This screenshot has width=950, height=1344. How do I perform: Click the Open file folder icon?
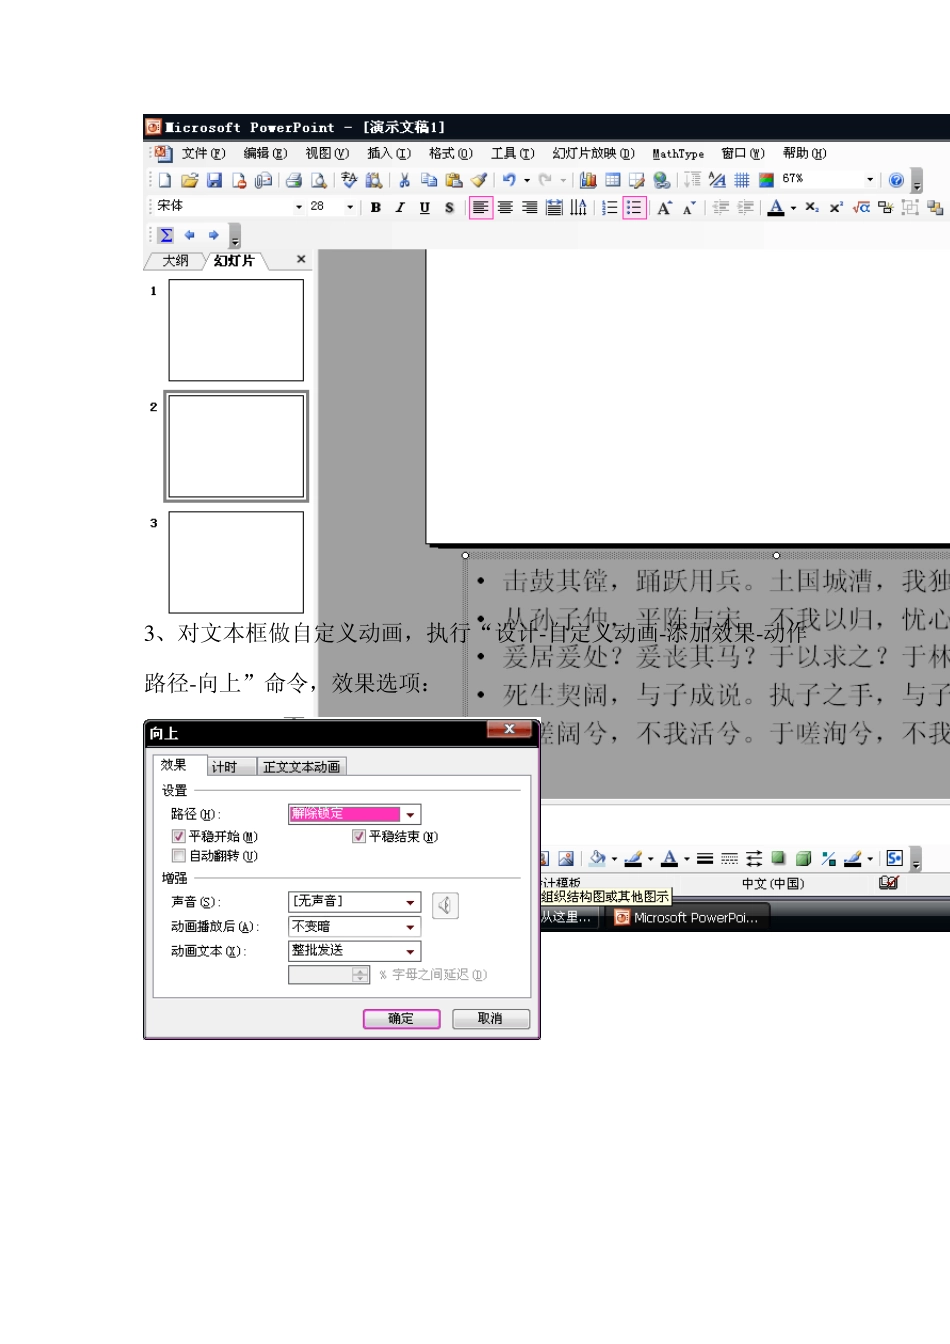[x=189, y=180]
